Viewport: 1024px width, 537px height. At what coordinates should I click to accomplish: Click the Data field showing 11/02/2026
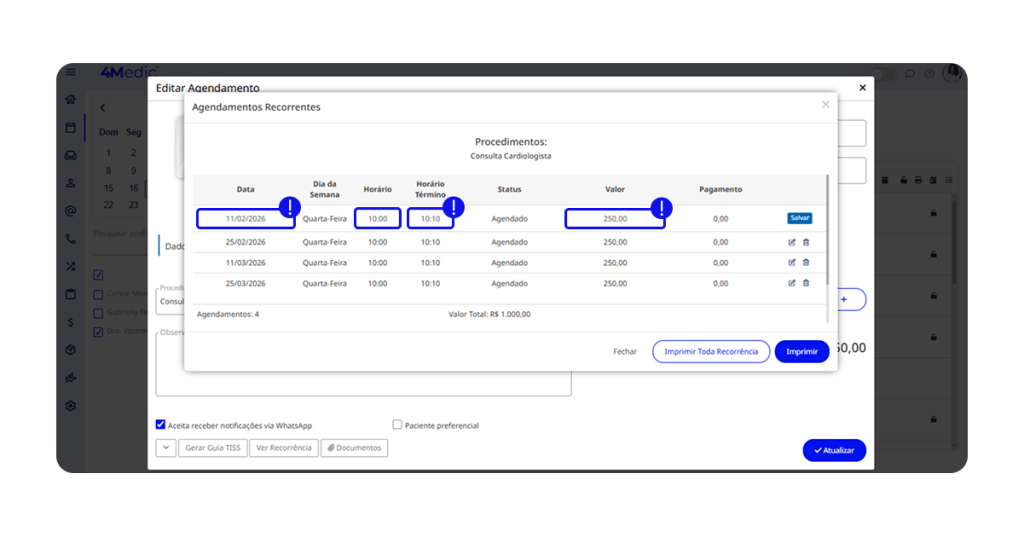pos(245,218)
